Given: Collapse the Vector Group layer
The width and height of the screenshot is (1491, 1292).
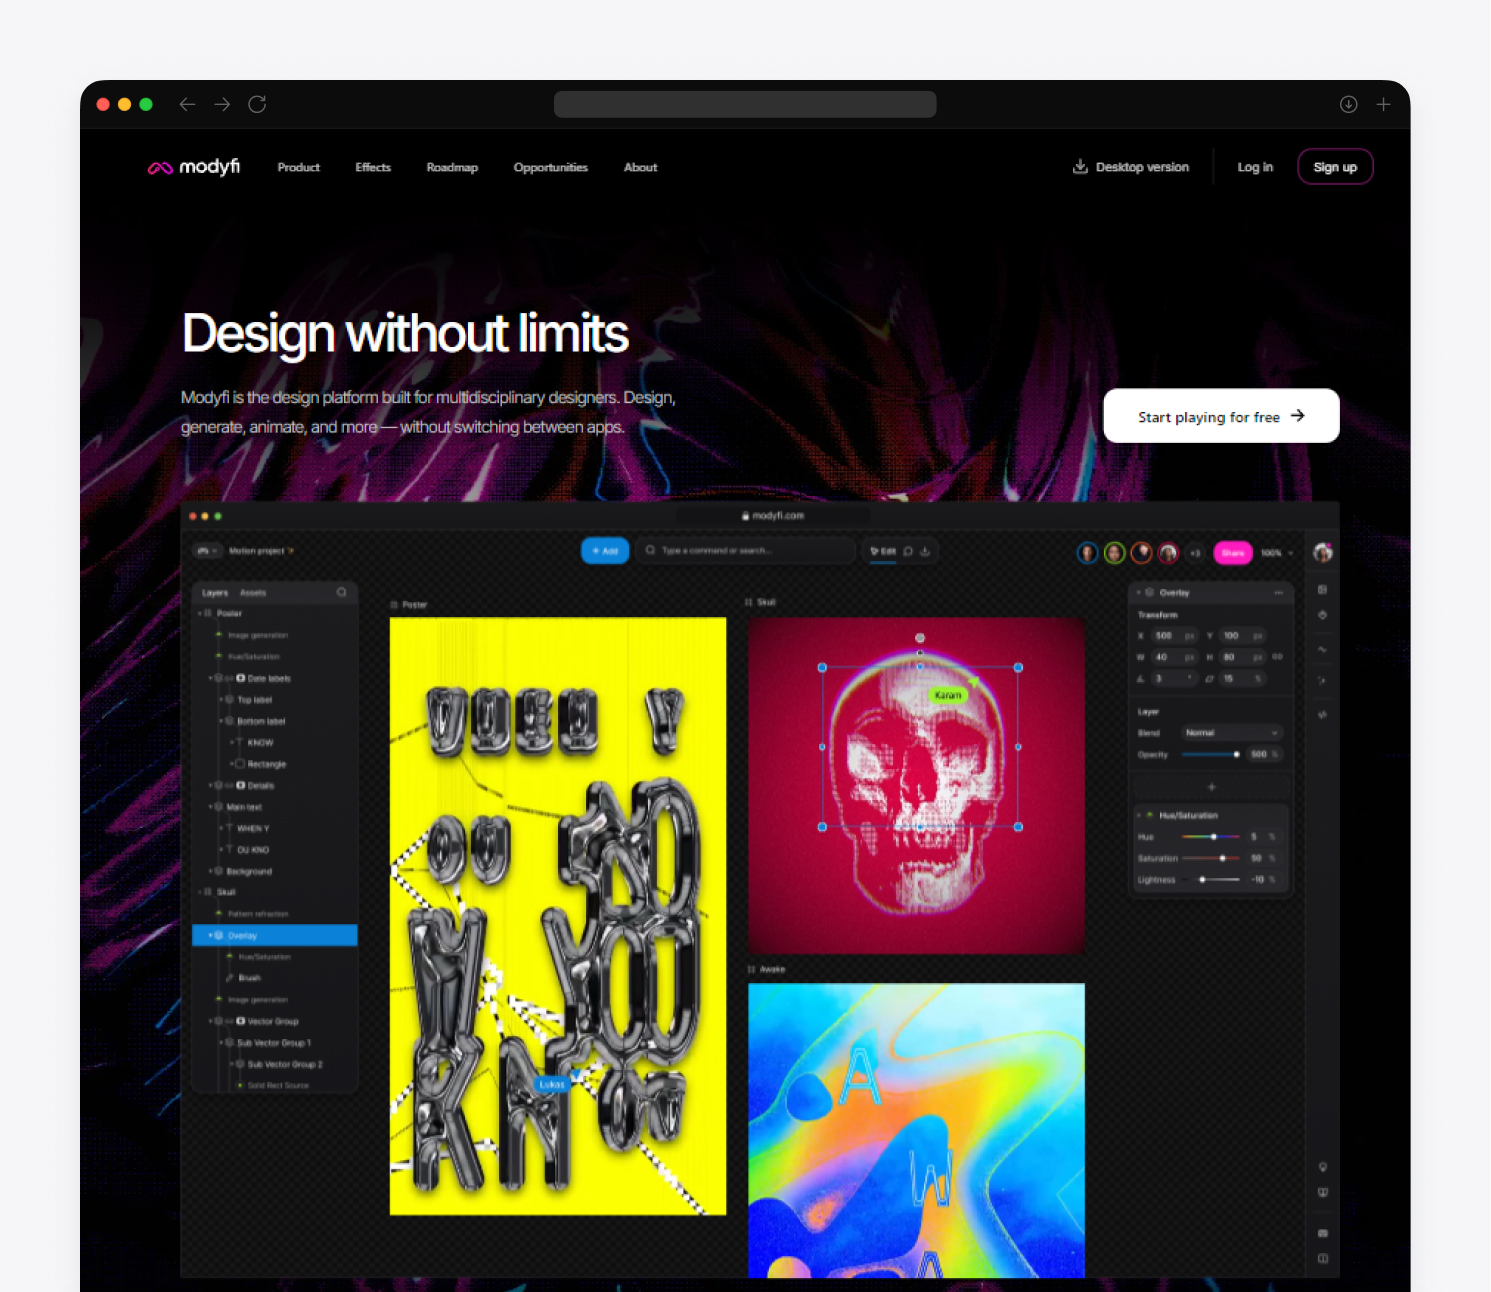Looking at the screenshot, I should (x=210, y=1021).
